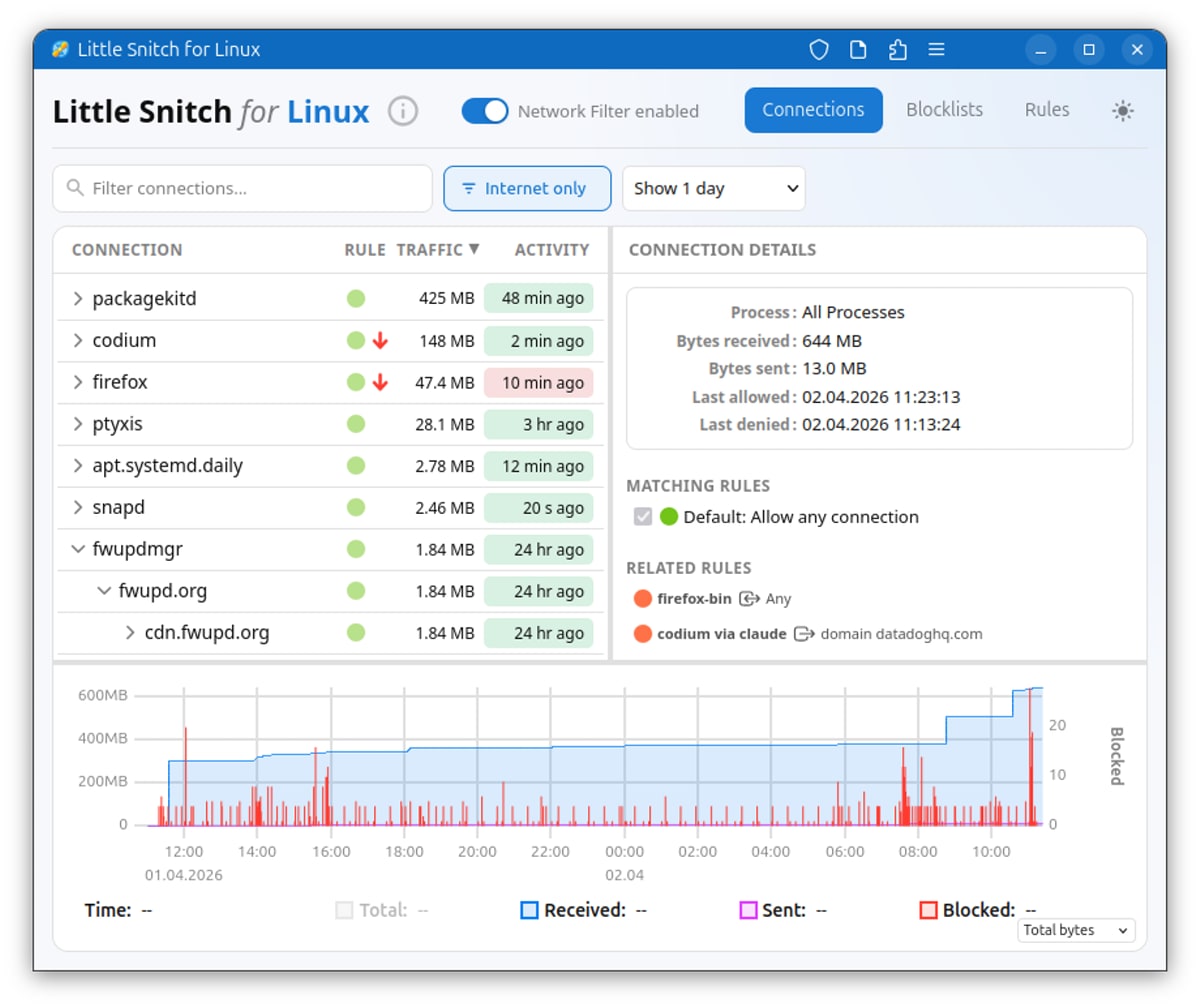Click the 148 MB traffic value for codium
The width and height of the screenshot is (1200, 1008).
tap(447, 341)
